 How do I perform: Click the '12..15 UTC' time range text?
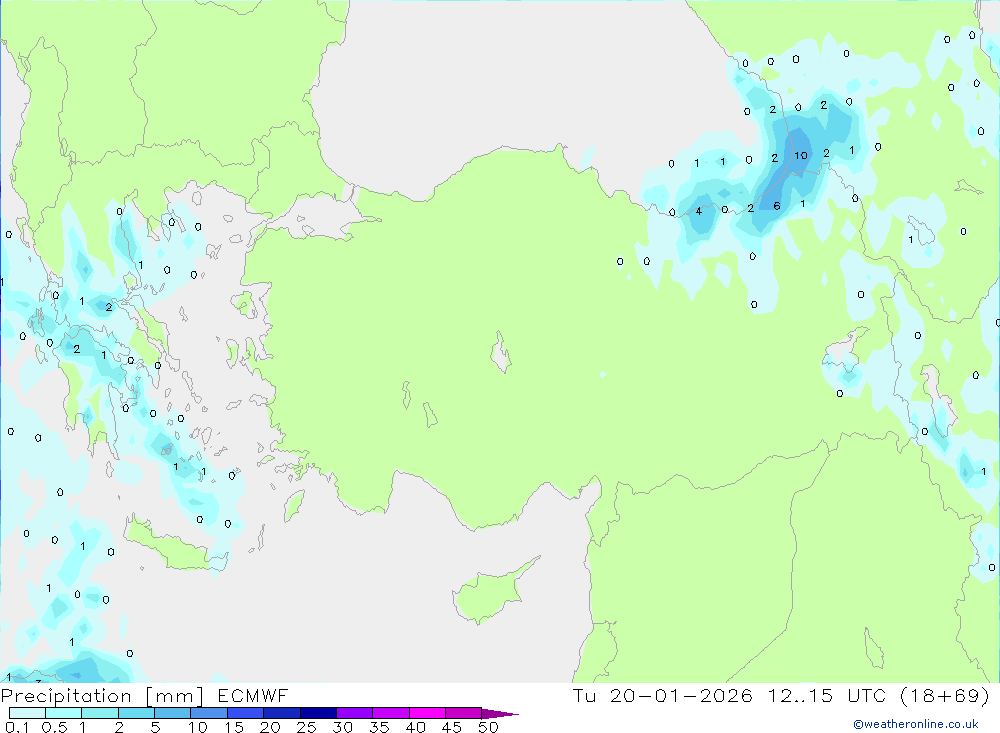pos(827,695)
